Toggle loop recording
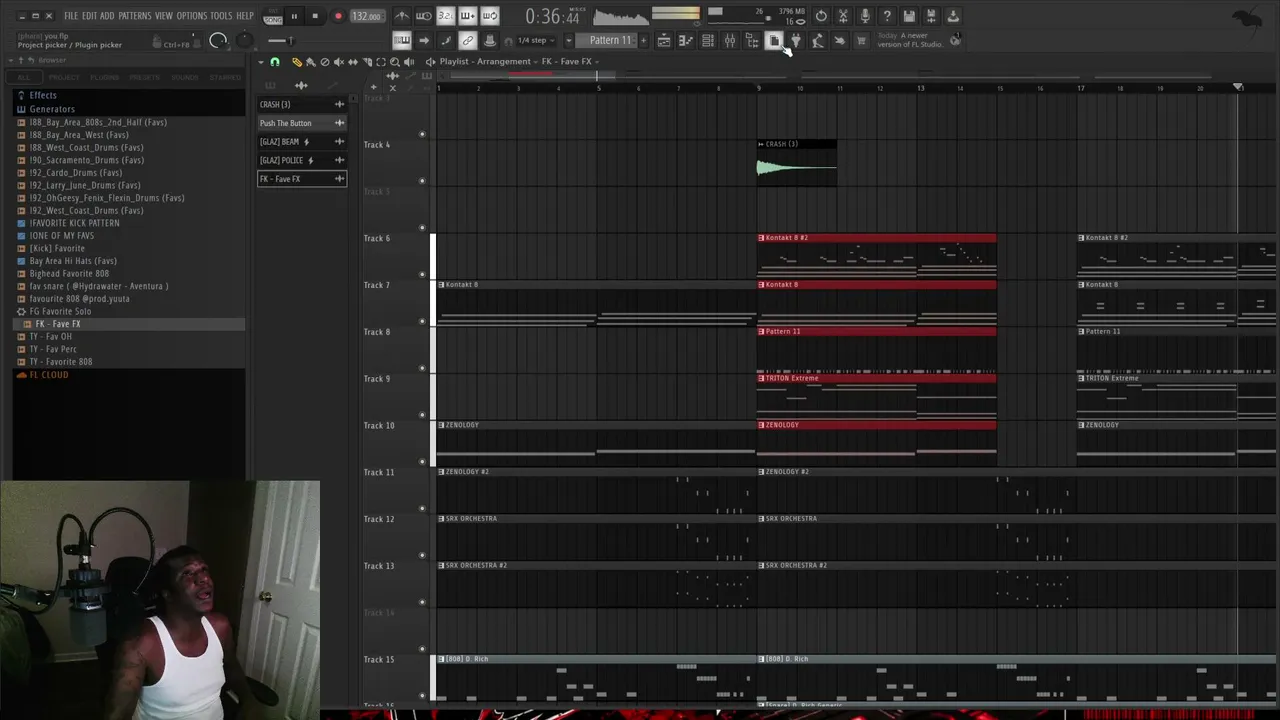 point(490,16)
